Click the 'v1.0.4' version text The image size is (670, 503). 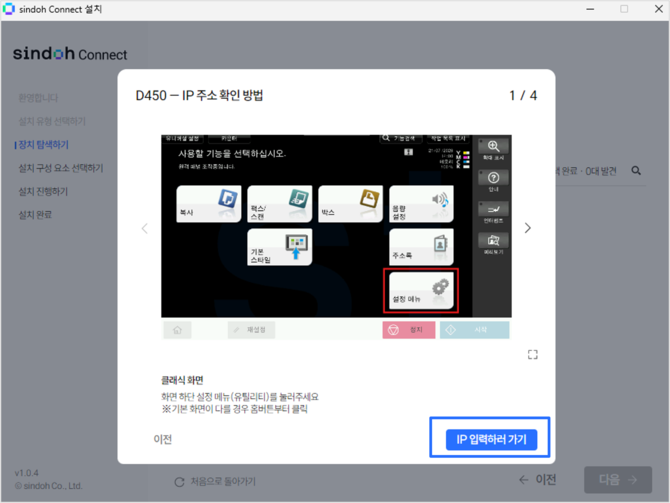[26, 473]
